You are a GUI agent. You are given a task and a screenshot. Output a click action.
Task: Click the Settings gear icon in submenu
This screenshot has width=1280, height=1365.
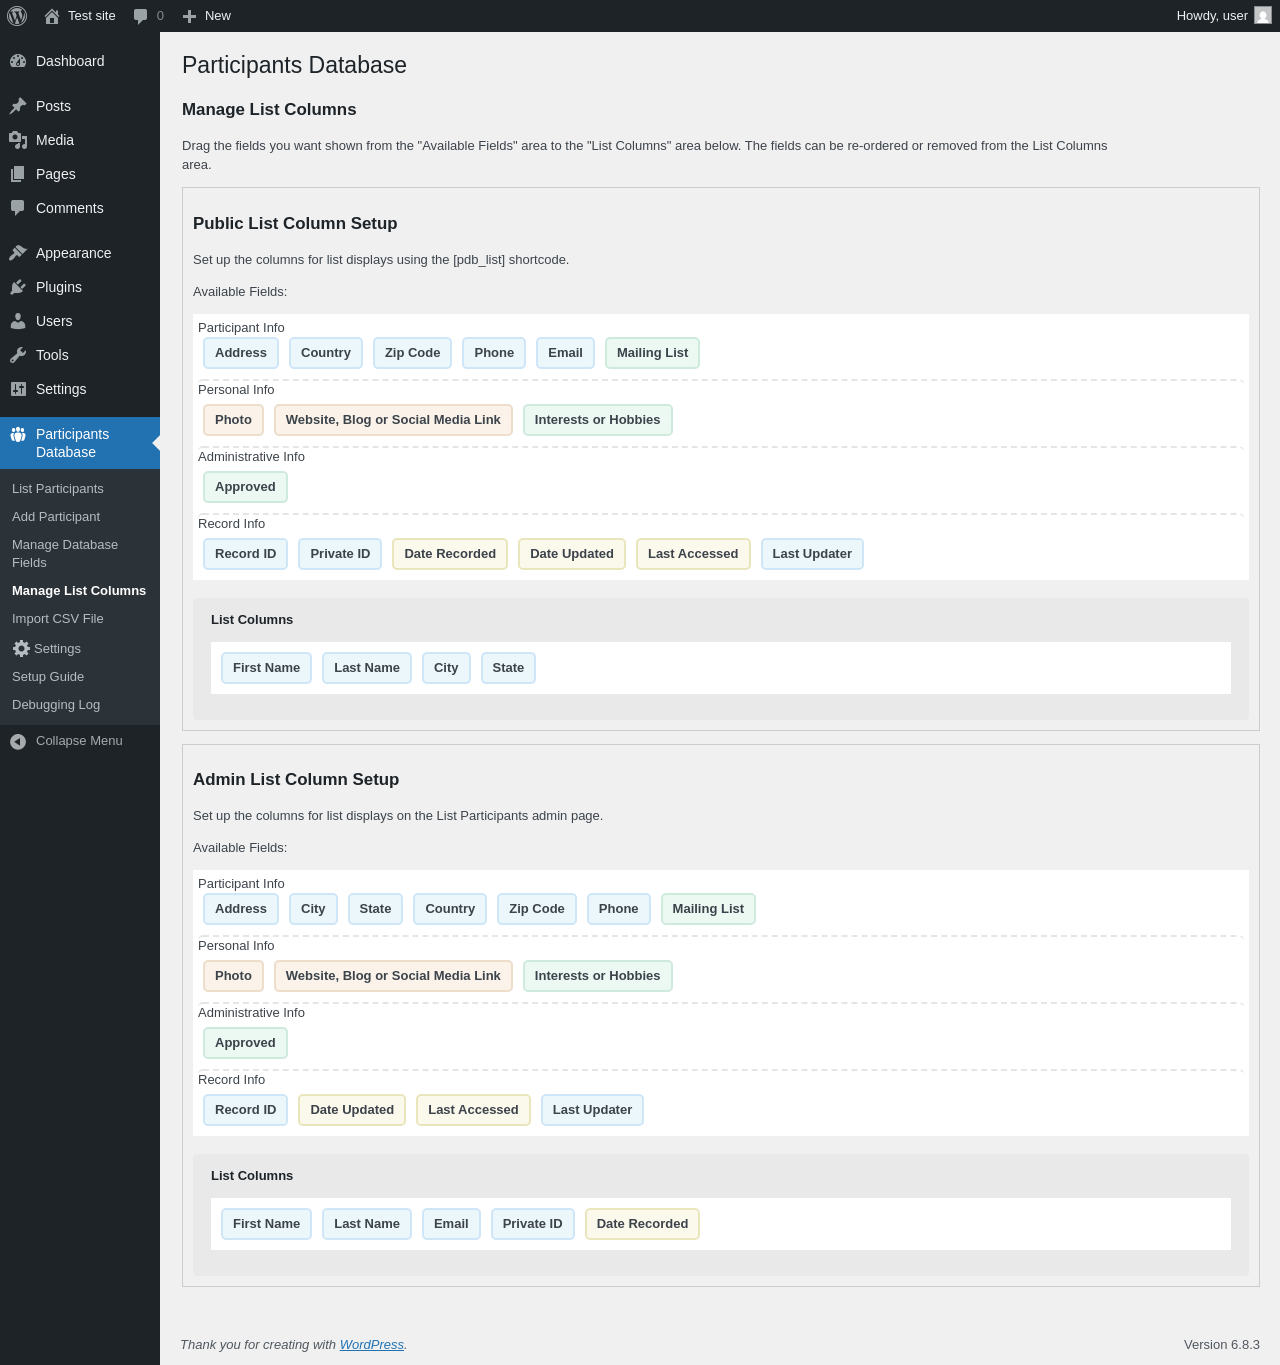tap(21, 649)
